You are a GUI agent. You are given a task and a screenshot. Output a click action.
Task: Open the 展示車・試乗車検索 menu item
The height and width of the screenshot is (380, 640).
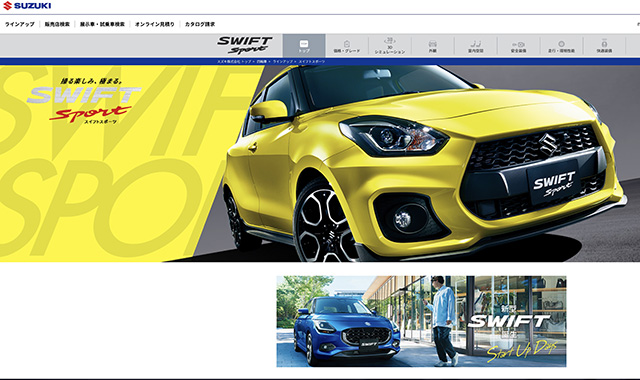click(102, 24)
